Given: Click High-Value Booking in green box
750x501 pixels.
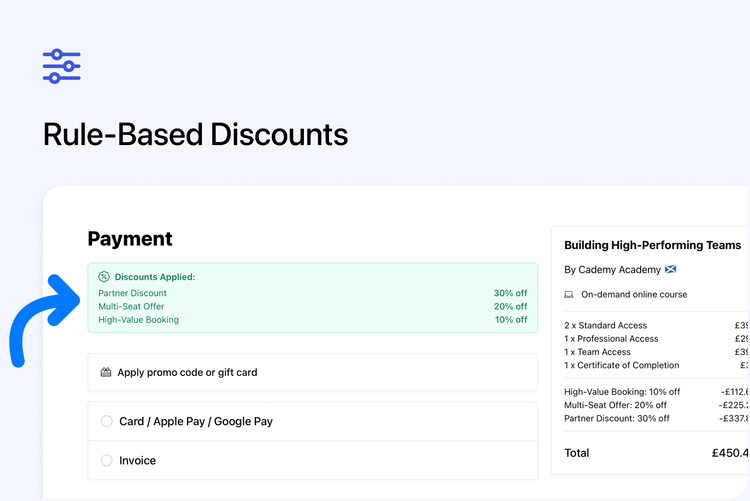Looking at the screenshot, I should 138,320.
